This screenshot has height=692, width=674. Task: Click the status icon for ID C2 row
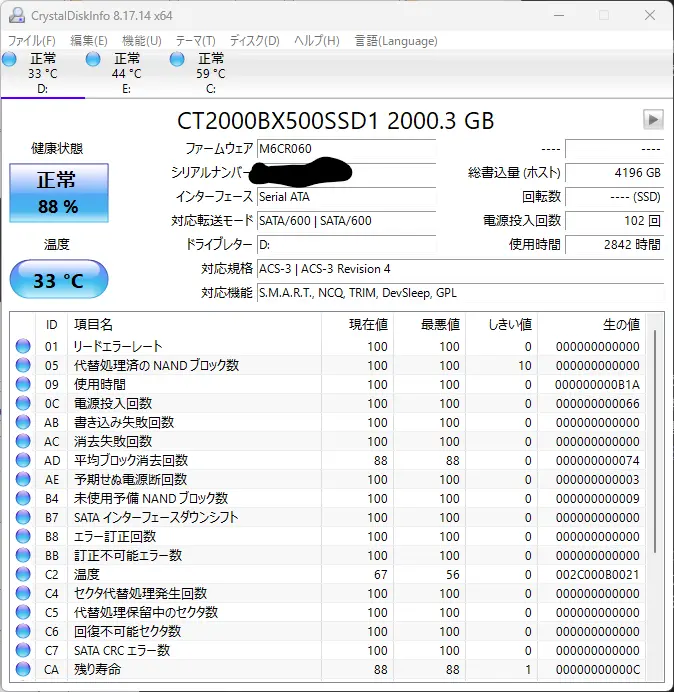pyautogui.click(x=23, y=574)
